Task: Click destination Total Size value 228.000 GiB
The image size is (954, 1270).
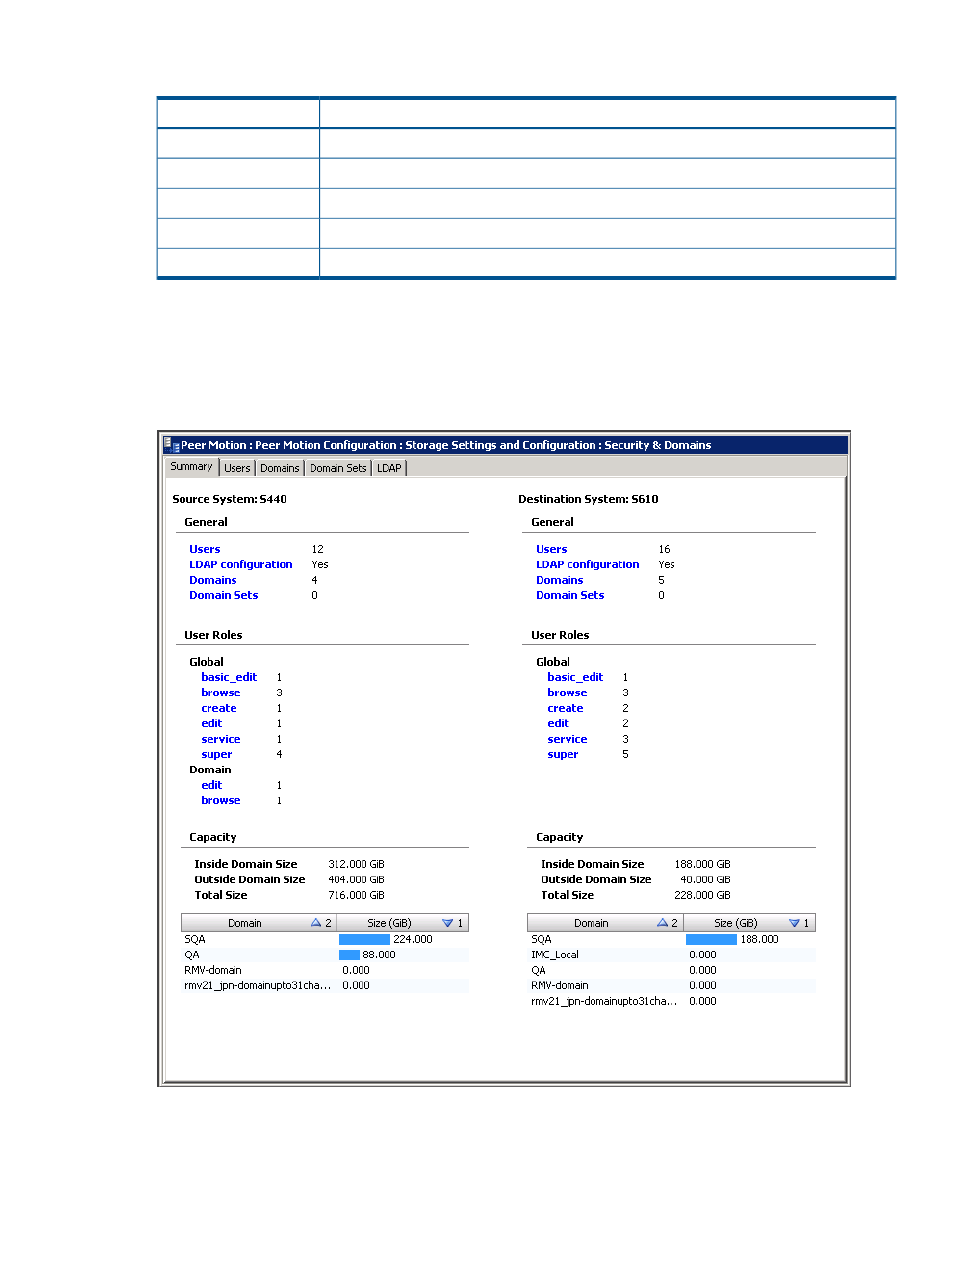Action: pyautogui.click(x=702, y=895)
